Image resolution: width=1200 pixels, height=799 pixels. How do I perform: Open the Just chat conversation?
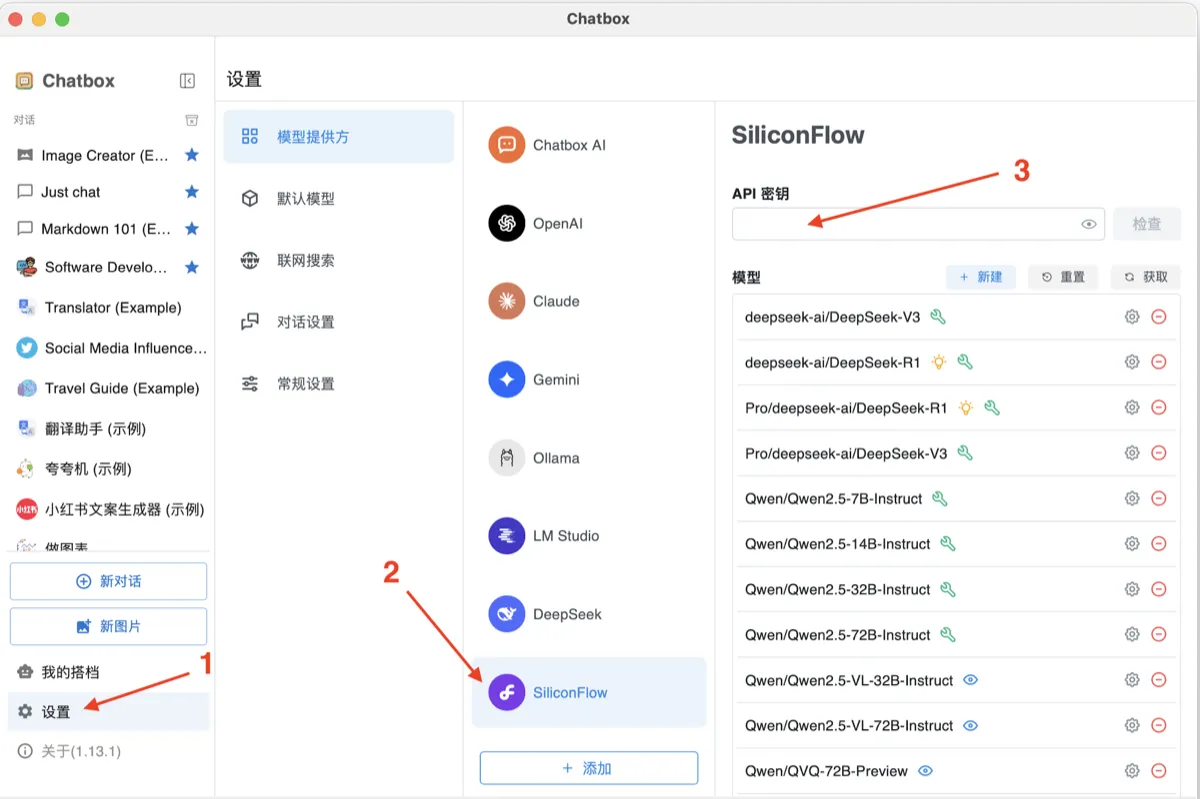click(x=108, y=191)
